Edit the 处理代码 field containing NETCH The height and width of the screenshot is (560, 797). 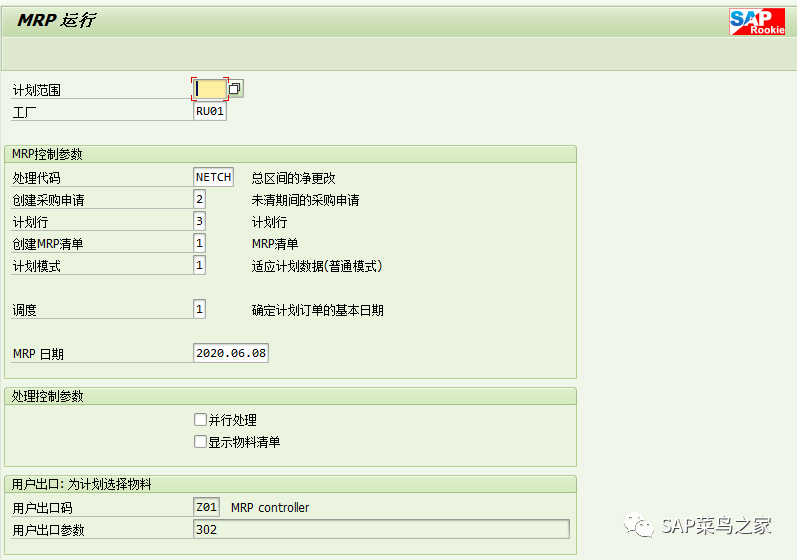(213, 177)
